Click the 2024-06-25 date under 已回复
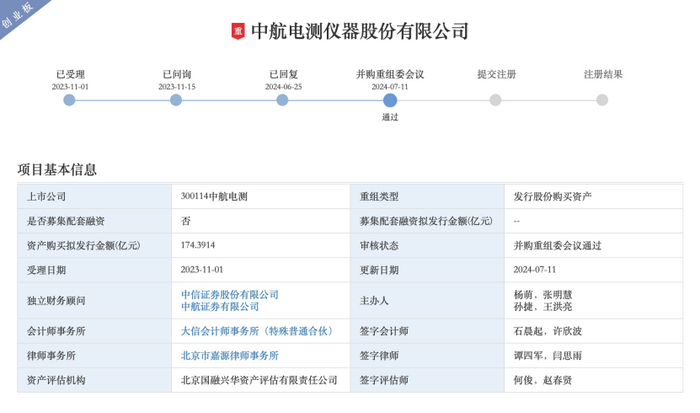 [x=283, y=87]
